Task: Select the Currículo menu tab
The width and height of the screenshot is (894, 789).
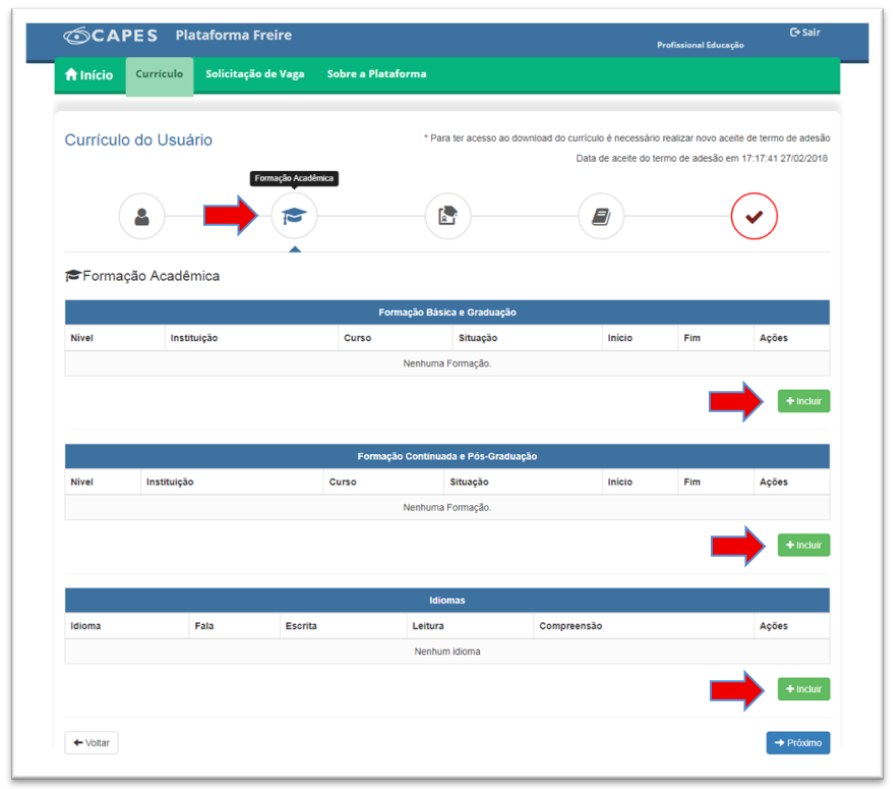Action: pos(159,74)
